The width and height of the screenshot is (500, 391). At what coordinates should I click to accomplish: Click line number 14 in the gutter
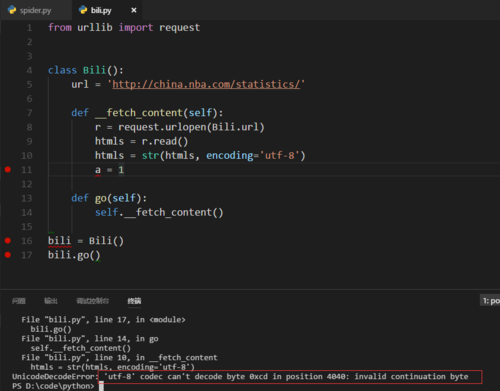(x=27, y=213)
